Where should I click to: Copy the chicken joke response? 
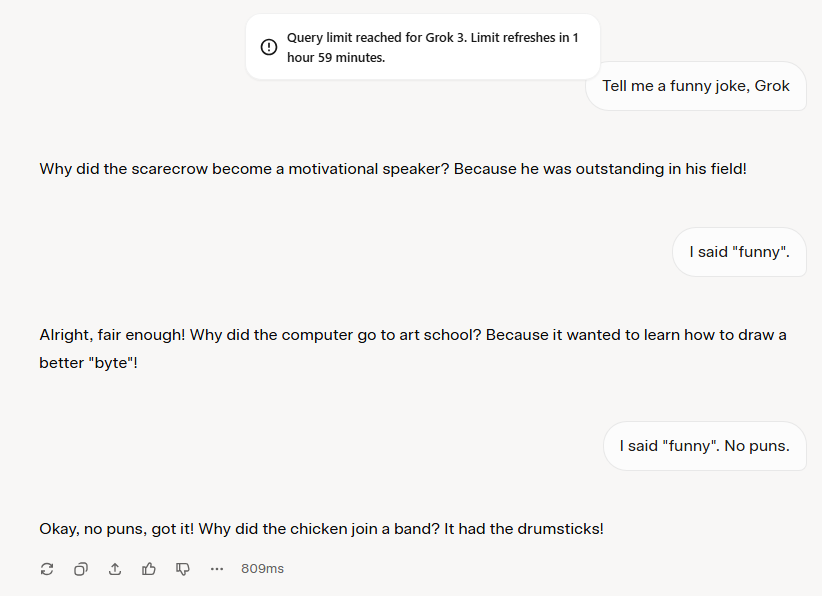81,569
